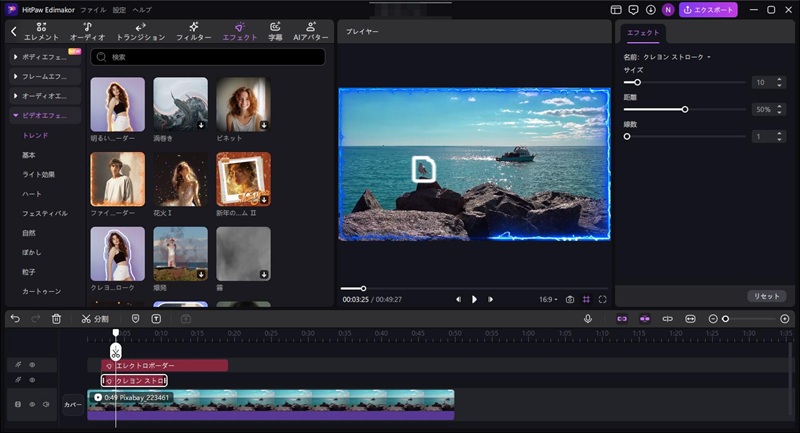Open the download center icon
The image size is (800, 433).
651,10
